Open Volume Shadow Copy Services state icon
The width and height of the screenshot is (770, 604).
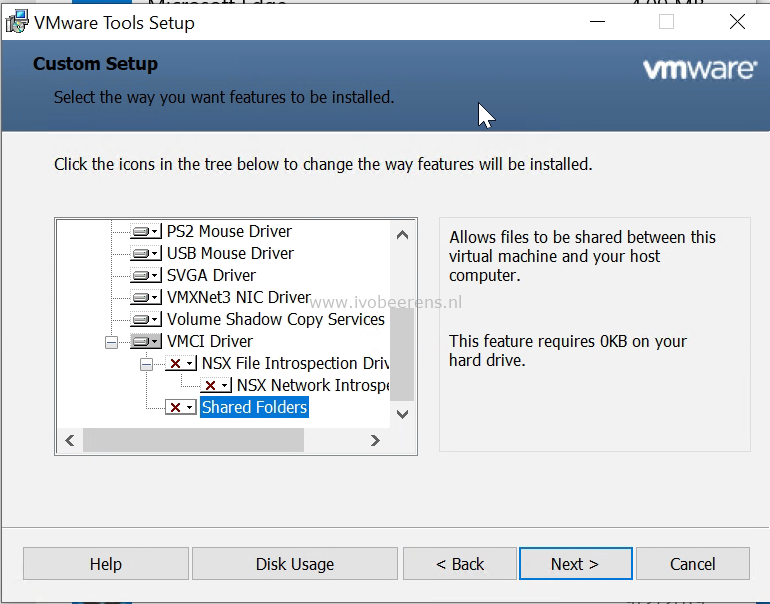(146, 320)
